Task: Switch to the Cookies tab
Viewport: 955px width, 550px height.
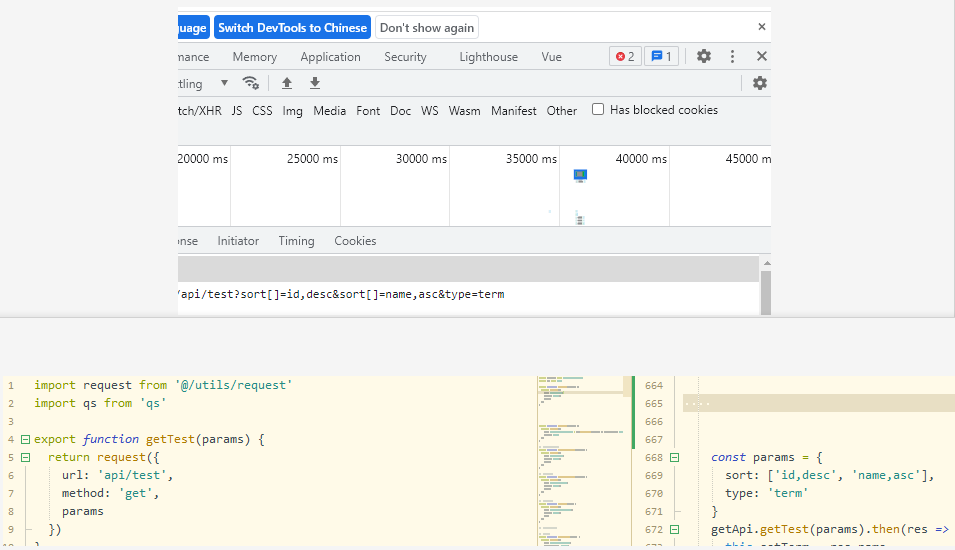Action: click(x=355, y=241)
